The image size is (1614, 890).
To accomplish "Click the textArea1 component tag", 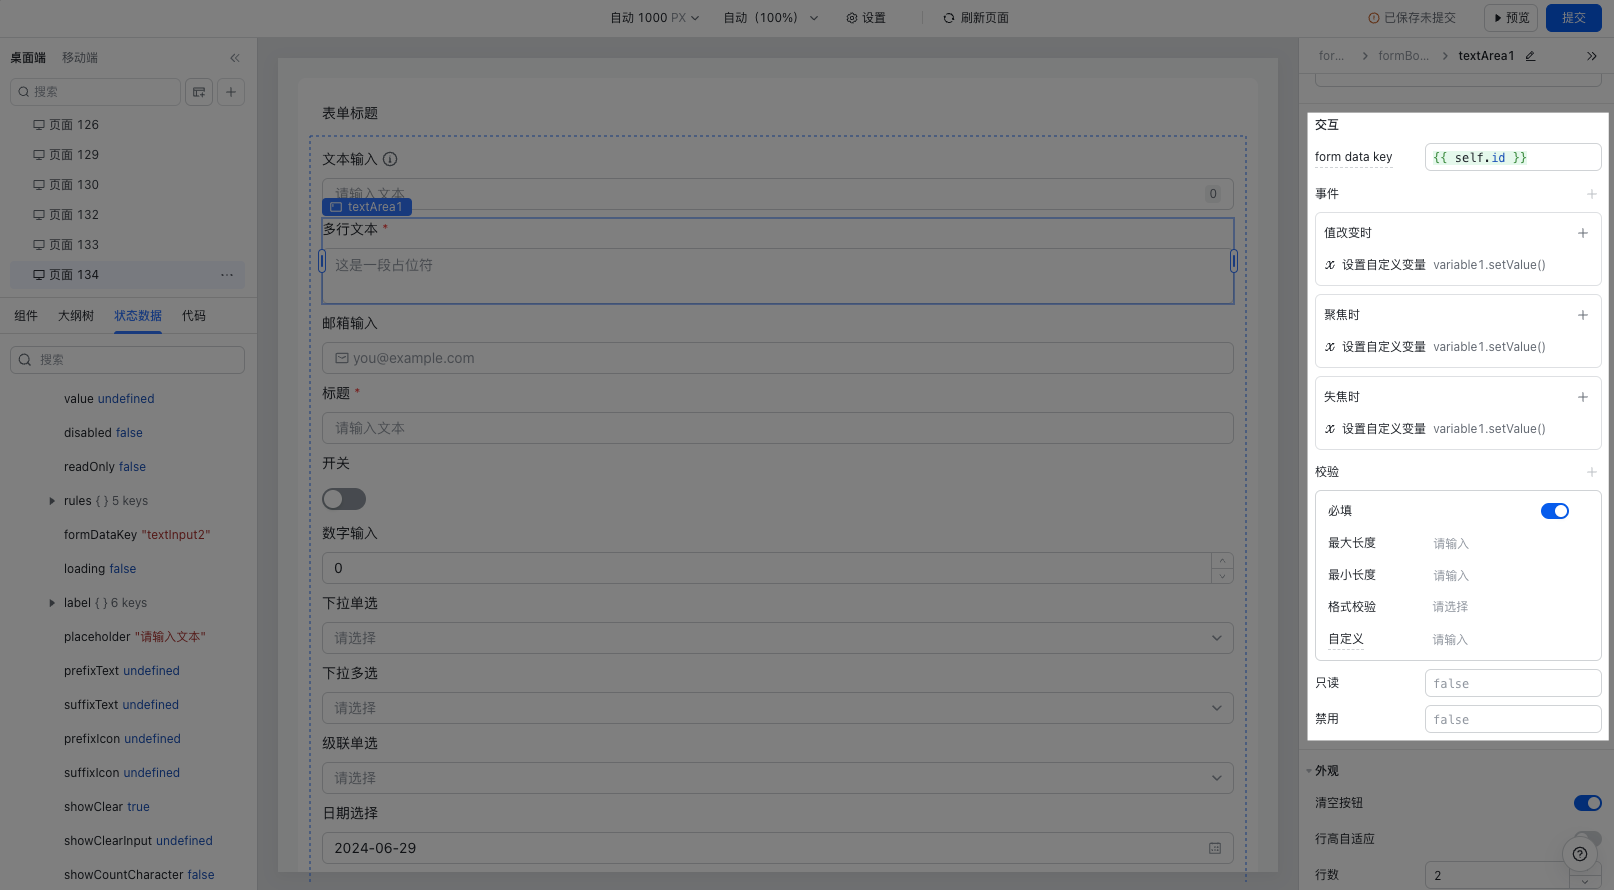I will (x=367, y=207).
